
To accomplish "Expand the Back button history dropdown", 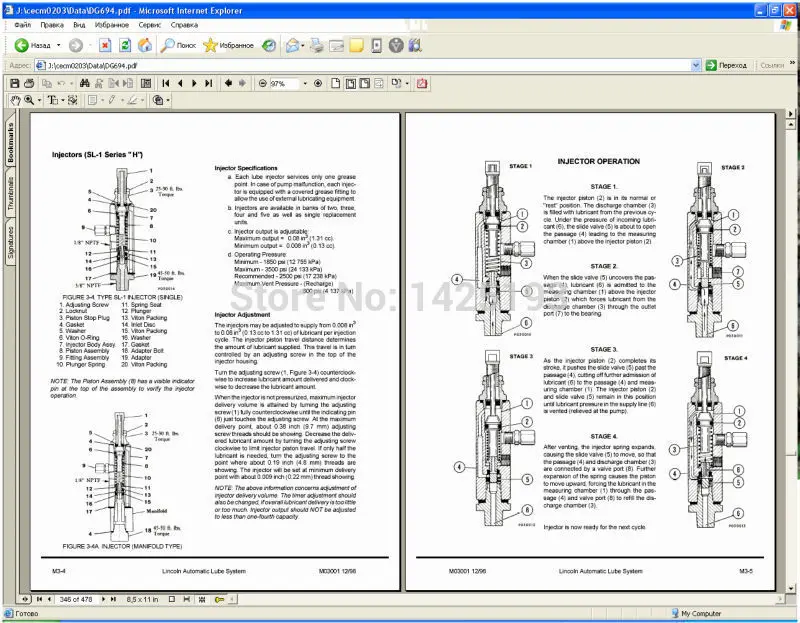I will [57, 45].
